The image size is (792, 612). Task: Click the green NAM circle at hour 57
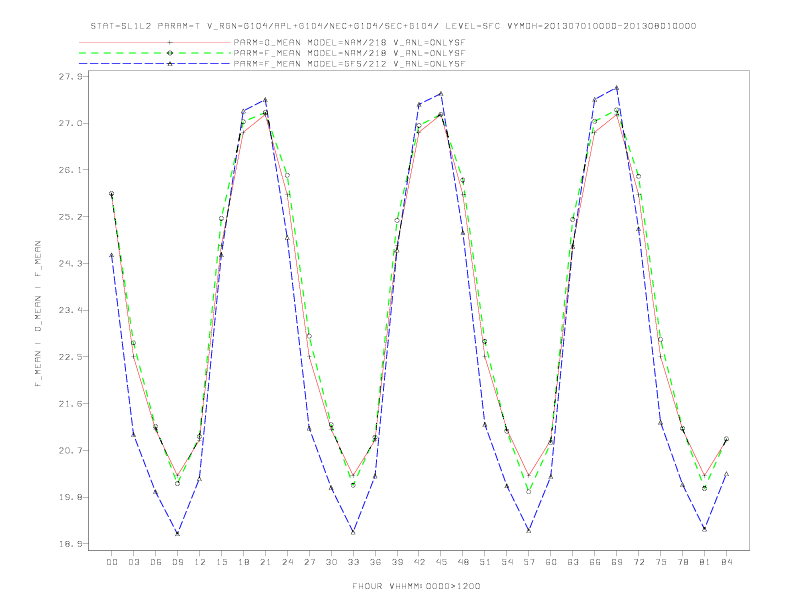(529, 491)
